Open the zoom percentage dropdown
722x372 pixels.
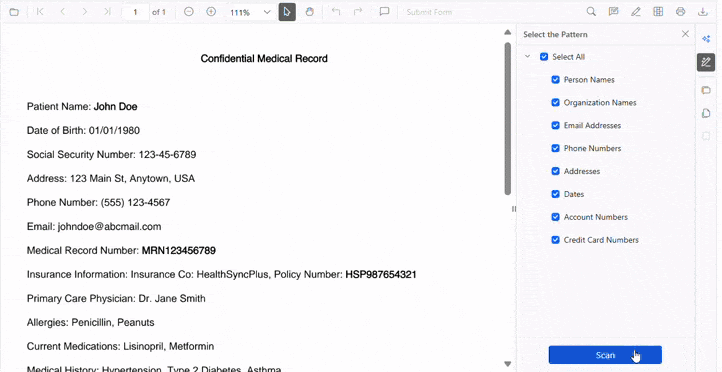click(x=267, y=12)
